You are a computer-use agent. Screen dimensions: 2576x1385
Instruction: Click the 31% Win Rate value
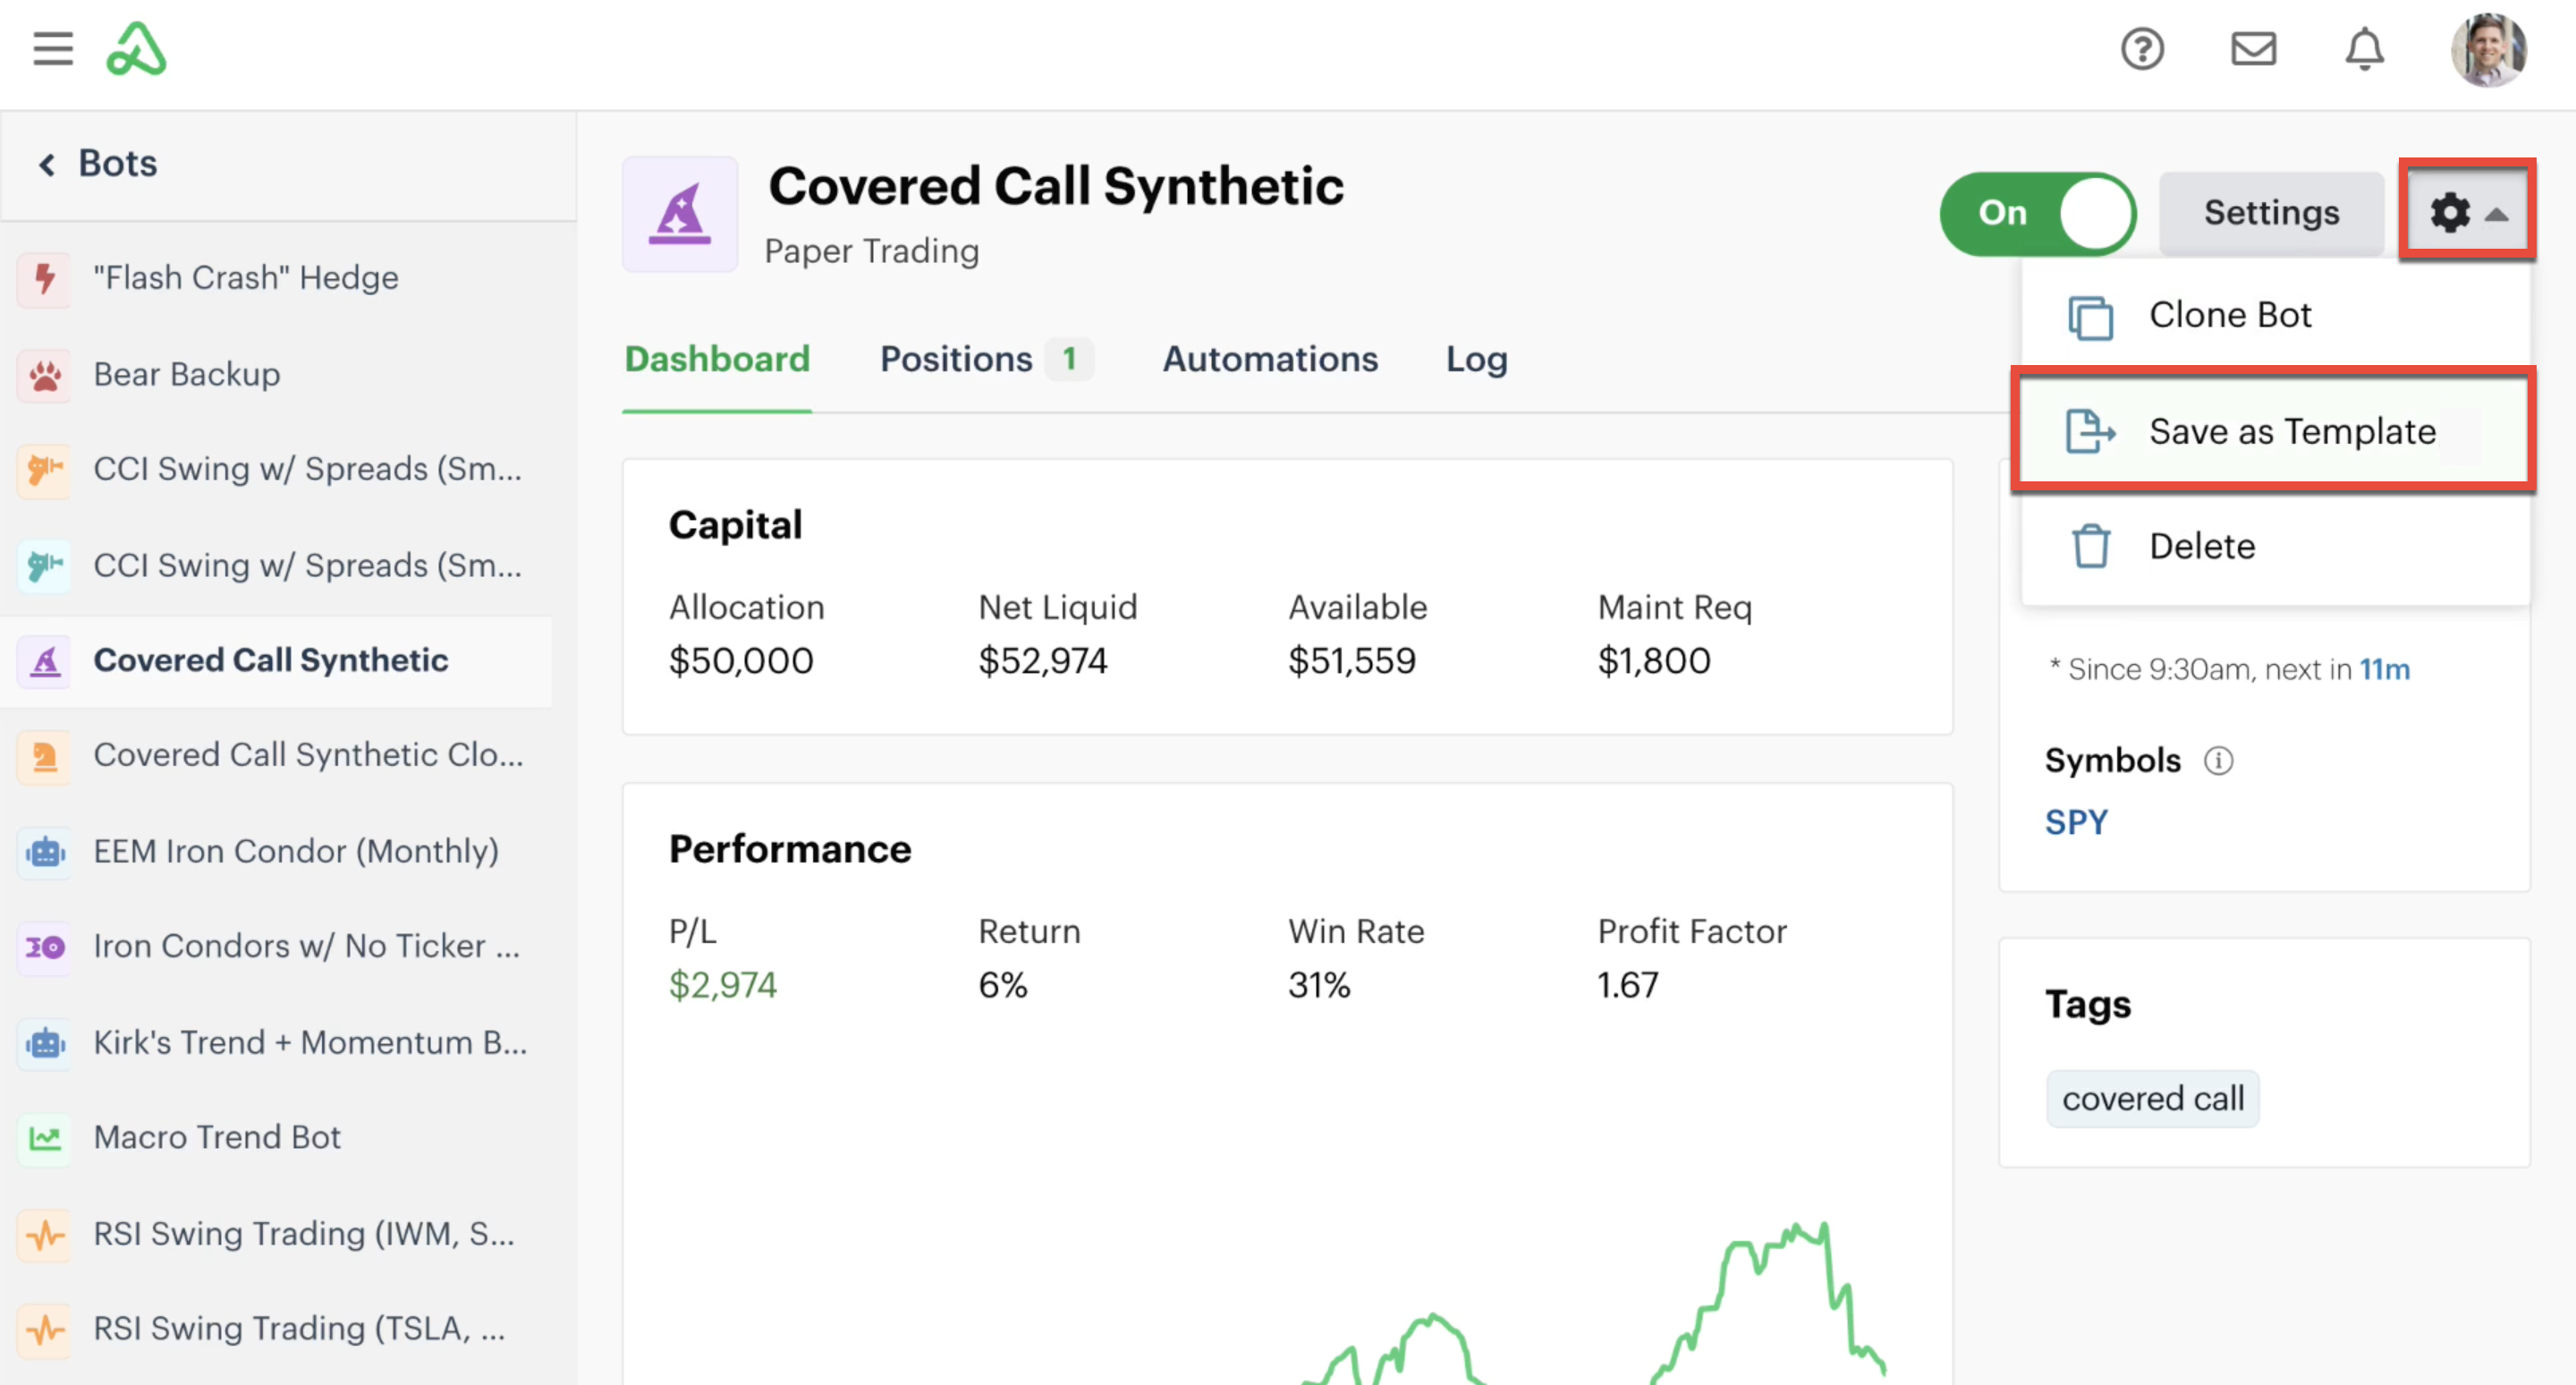tap(1319, 985)
